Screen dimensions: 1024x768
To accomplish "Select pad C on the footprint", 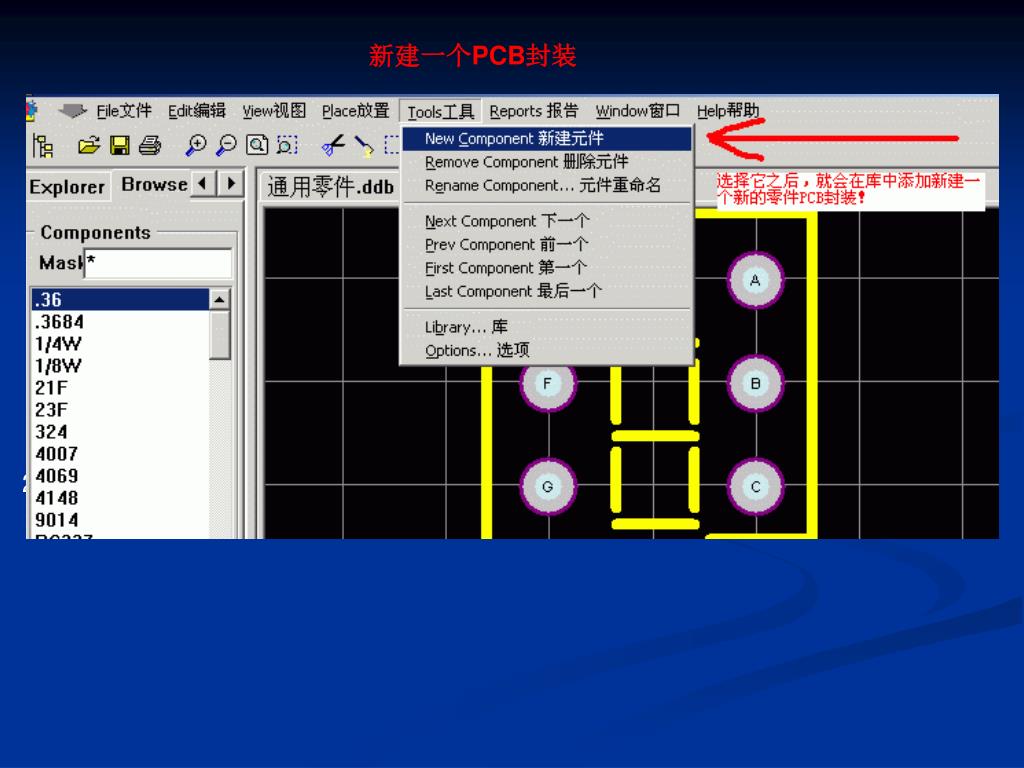I will click(756, 487).
